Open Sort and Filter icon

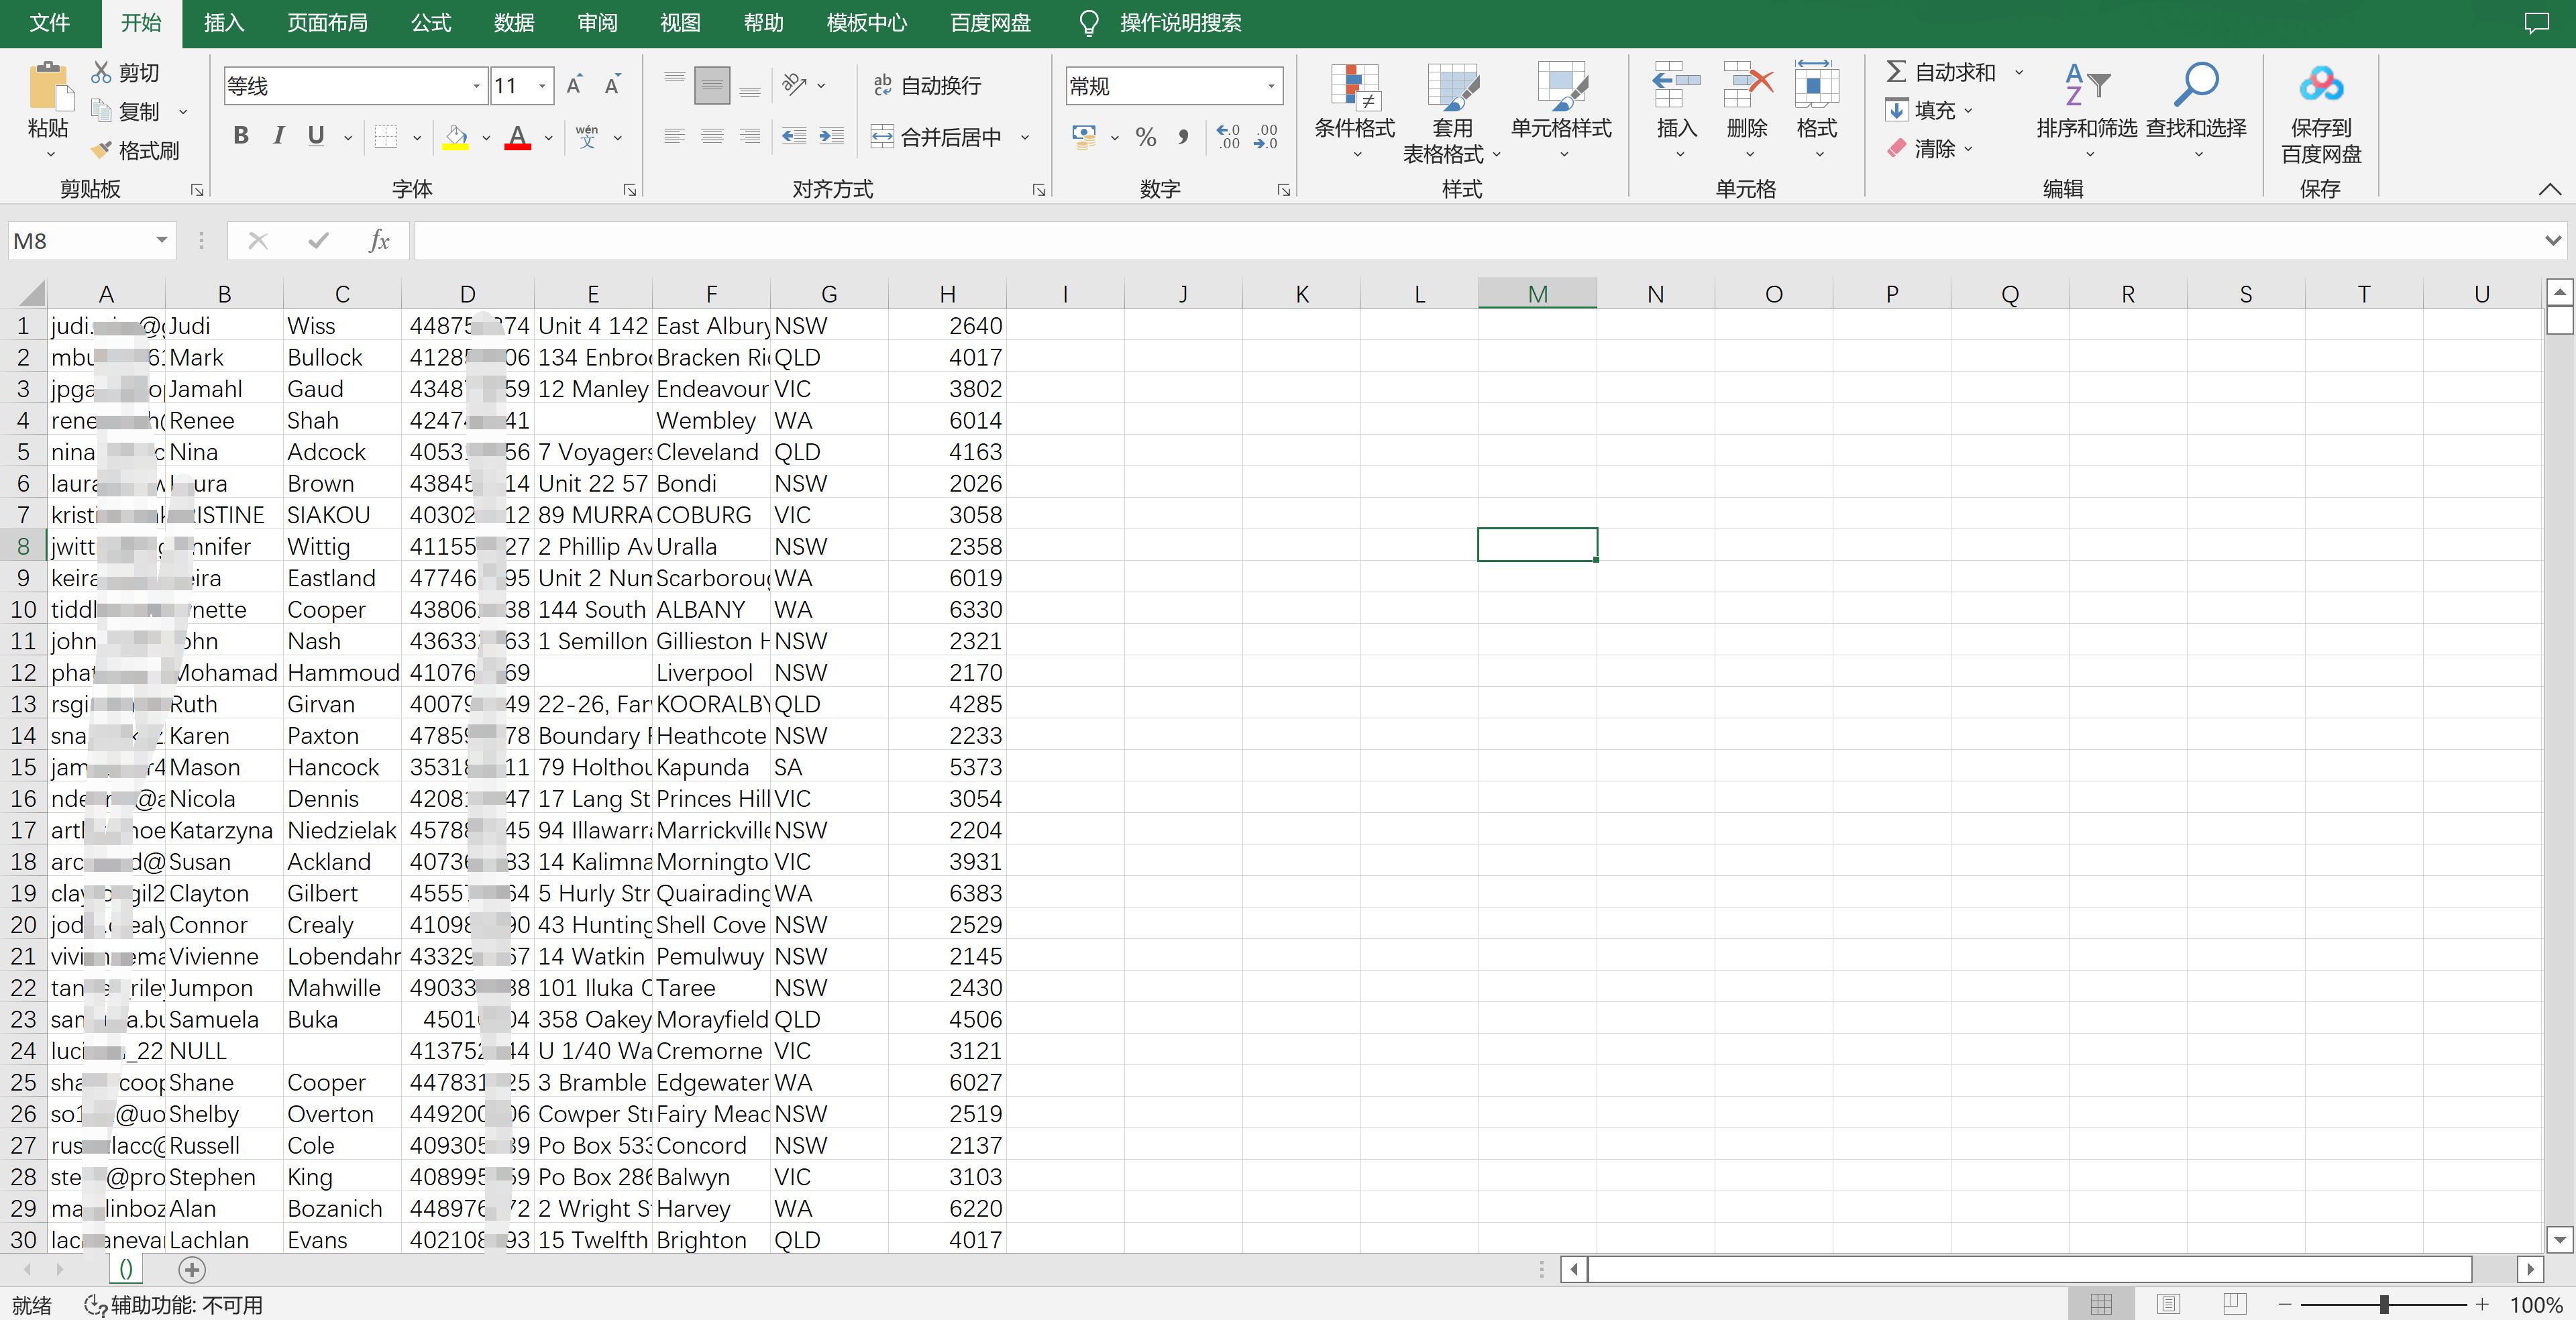click(x=2087, y=85)
